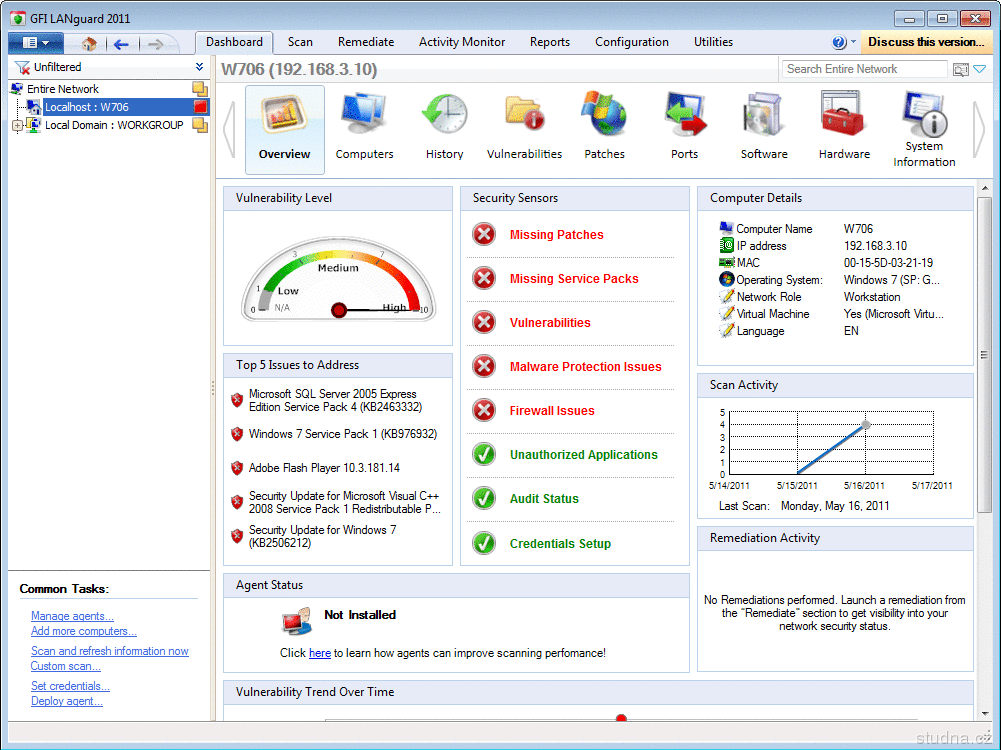Open the search options dropdown arrow

point(980,69)
